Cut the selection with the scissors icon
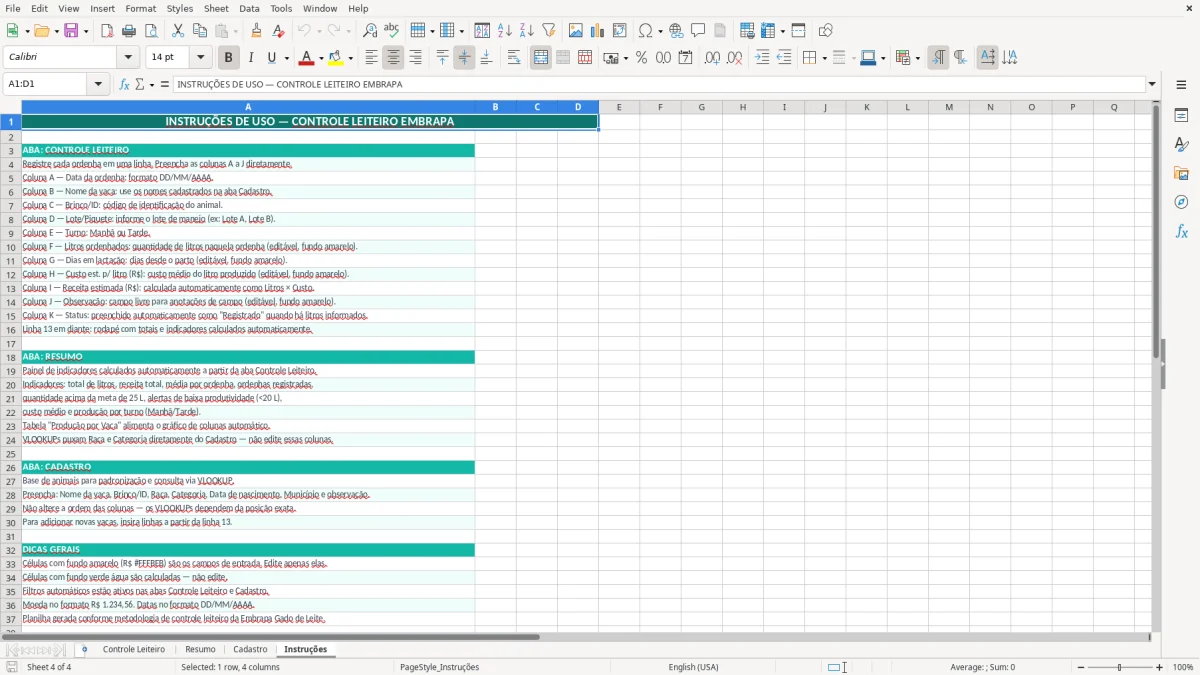Viewport: 1200px width, 675px height. (178, 31)
